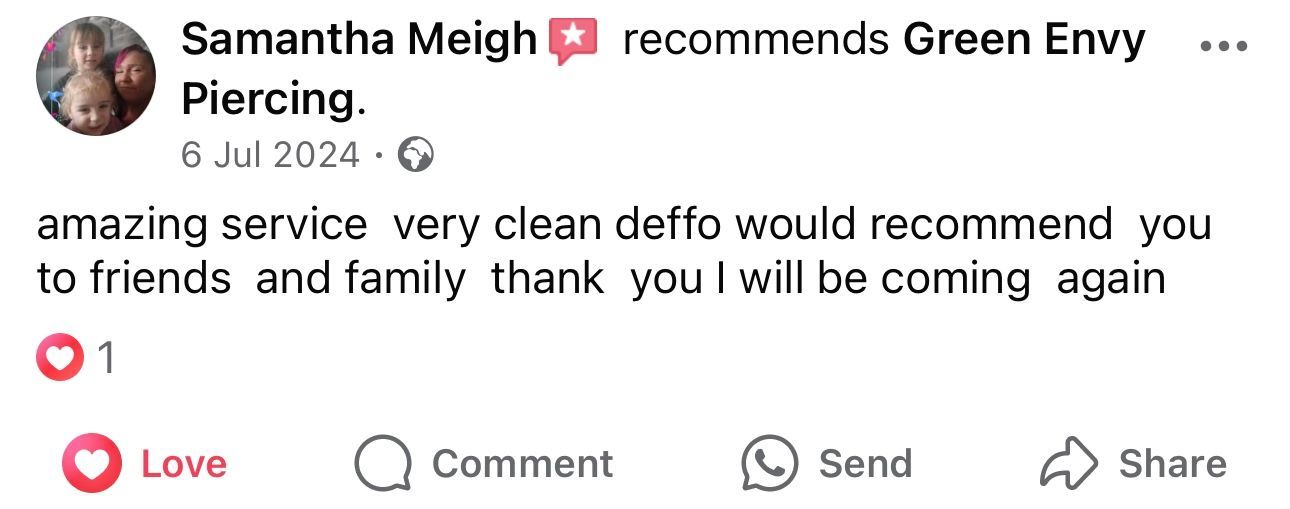
Task: Click the 6 Jul 2024 post date
Action: click(x=269, y=154)
